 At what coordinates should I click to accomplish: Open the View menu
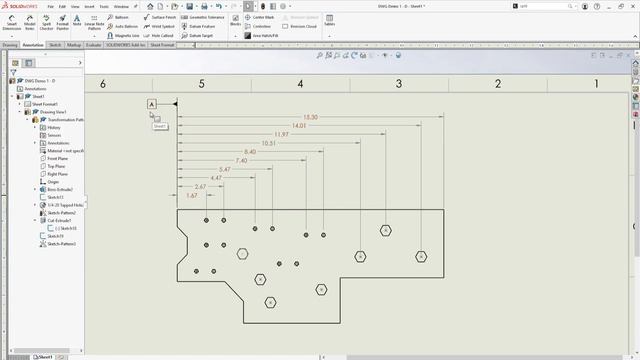(x=75, y=7)
